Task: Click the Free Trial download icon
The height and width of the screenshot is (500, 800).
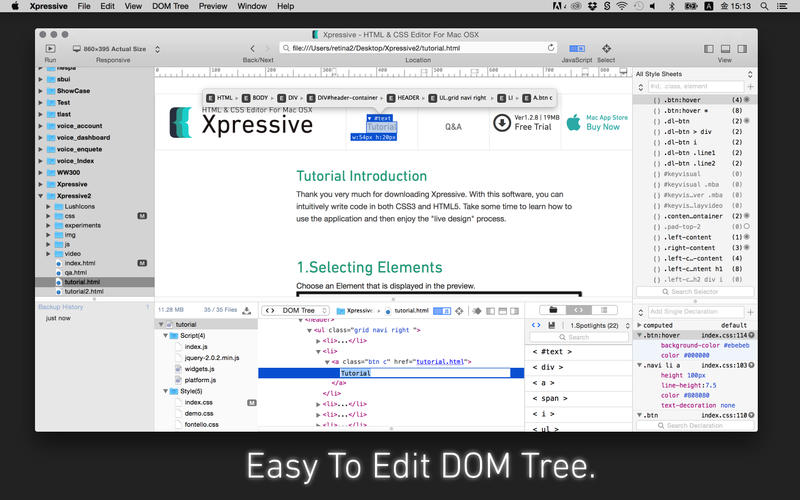Action: tap(502, 123)
